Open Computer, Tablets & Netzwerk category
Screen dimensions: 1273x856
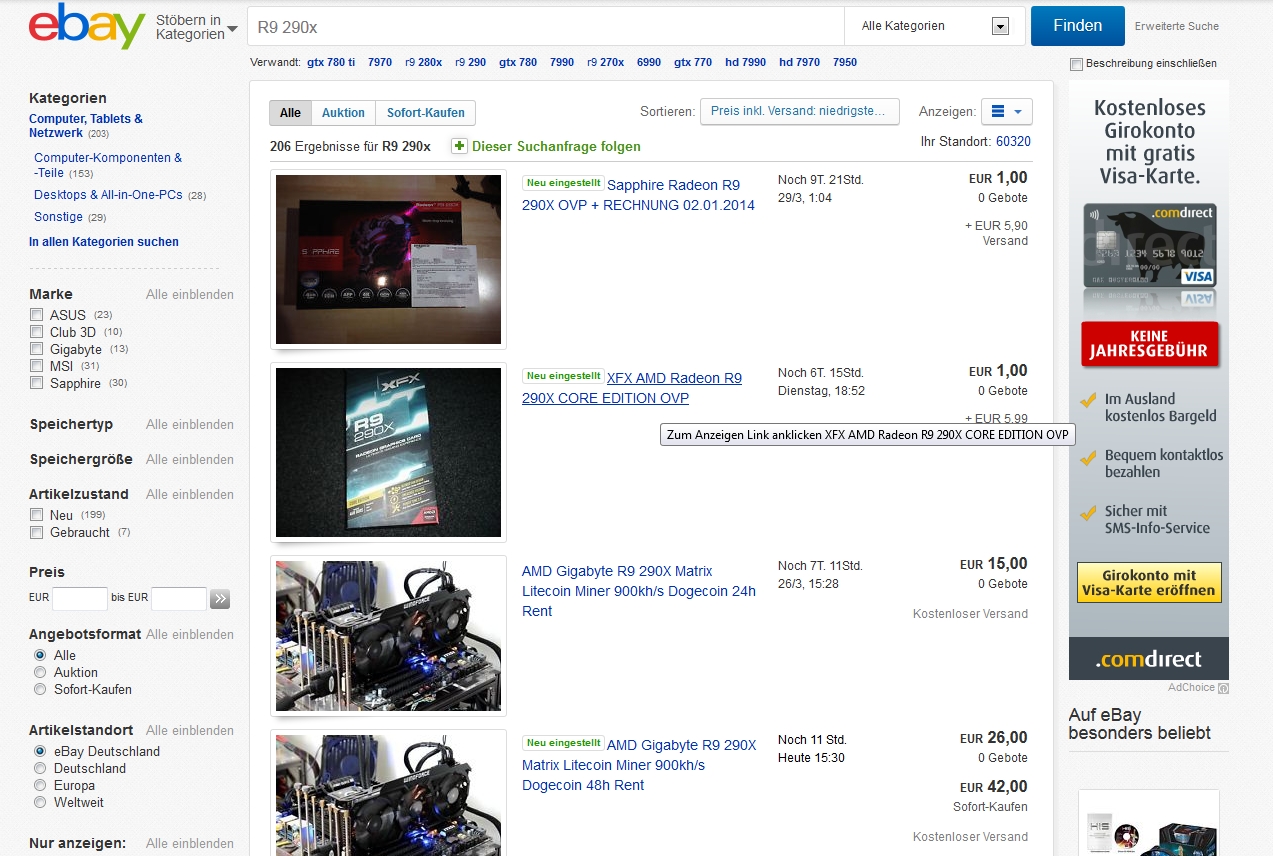tap(86, 125)
